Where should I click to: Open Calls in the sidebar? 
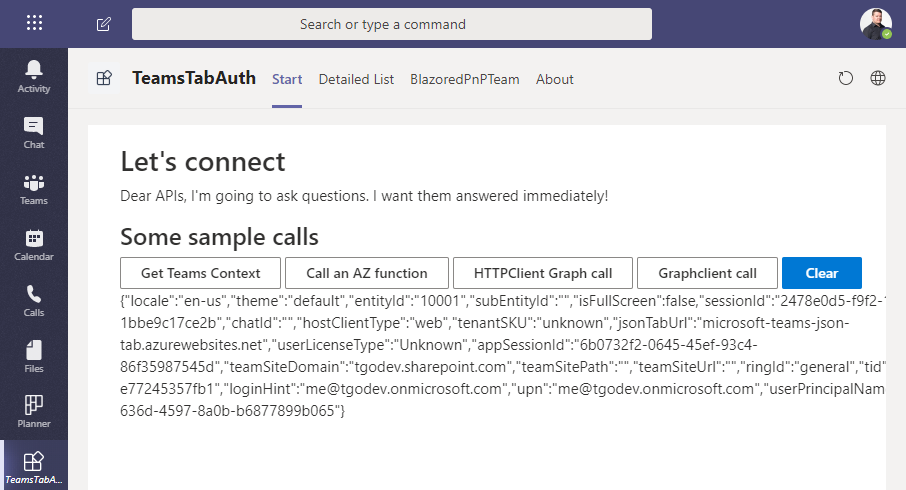[x=34, y=301]
